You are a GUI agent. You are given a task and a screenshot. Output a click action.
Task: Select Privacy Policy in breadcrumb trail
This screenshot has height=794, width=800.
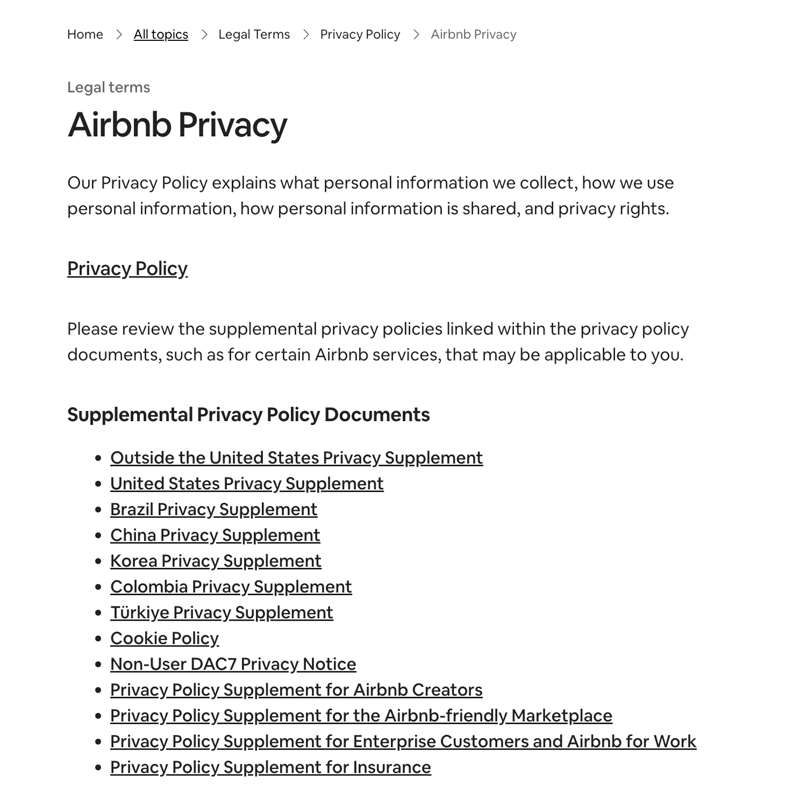[x=360, y=34]
